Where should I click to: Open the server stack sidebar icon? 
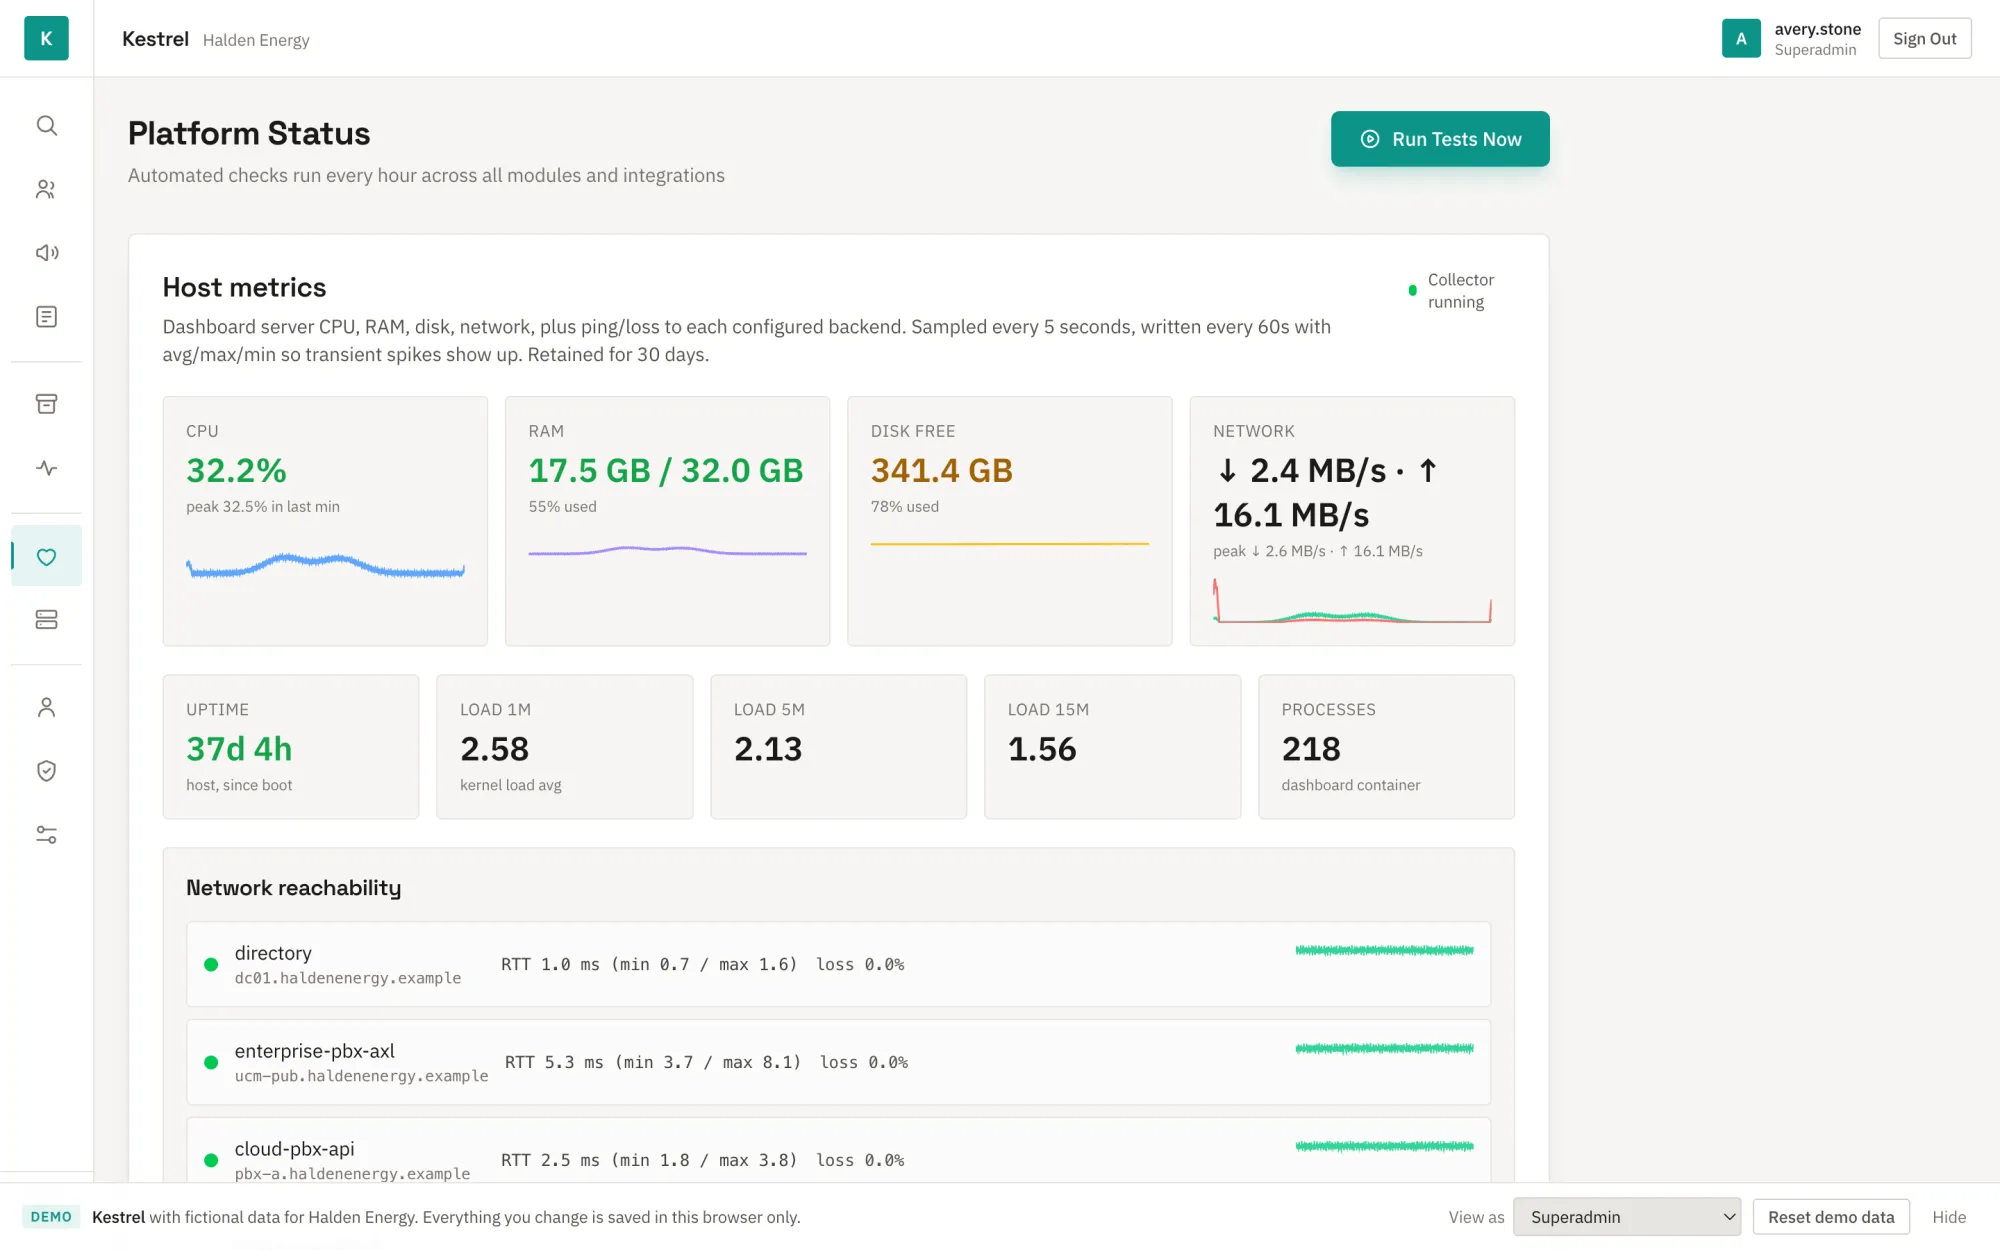(46, 620)
